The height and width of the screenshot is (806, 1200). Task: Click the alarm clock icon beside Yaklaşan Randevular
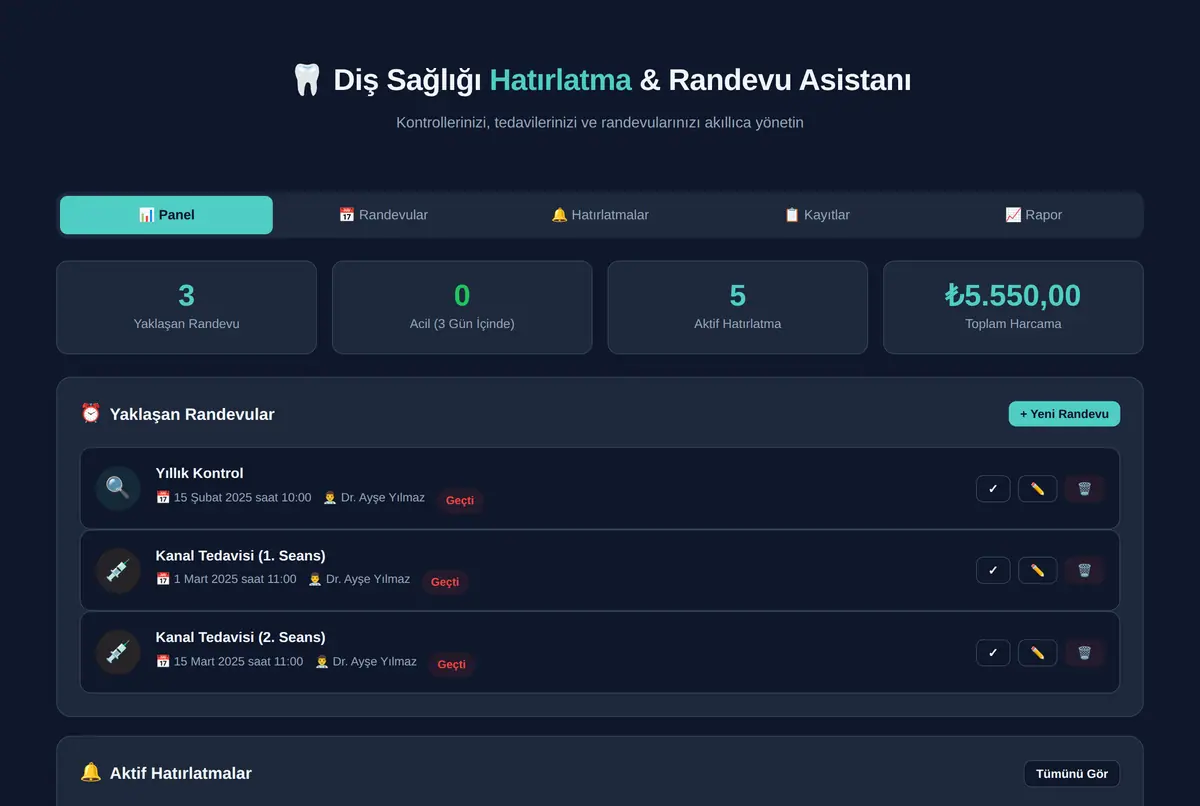91,413
